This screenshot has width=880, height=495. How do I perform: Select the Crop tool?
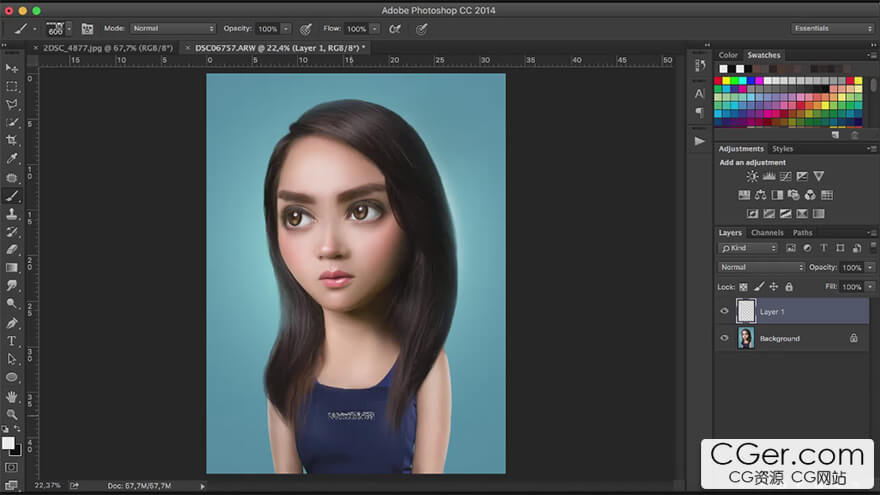click(x=11, y=140)
